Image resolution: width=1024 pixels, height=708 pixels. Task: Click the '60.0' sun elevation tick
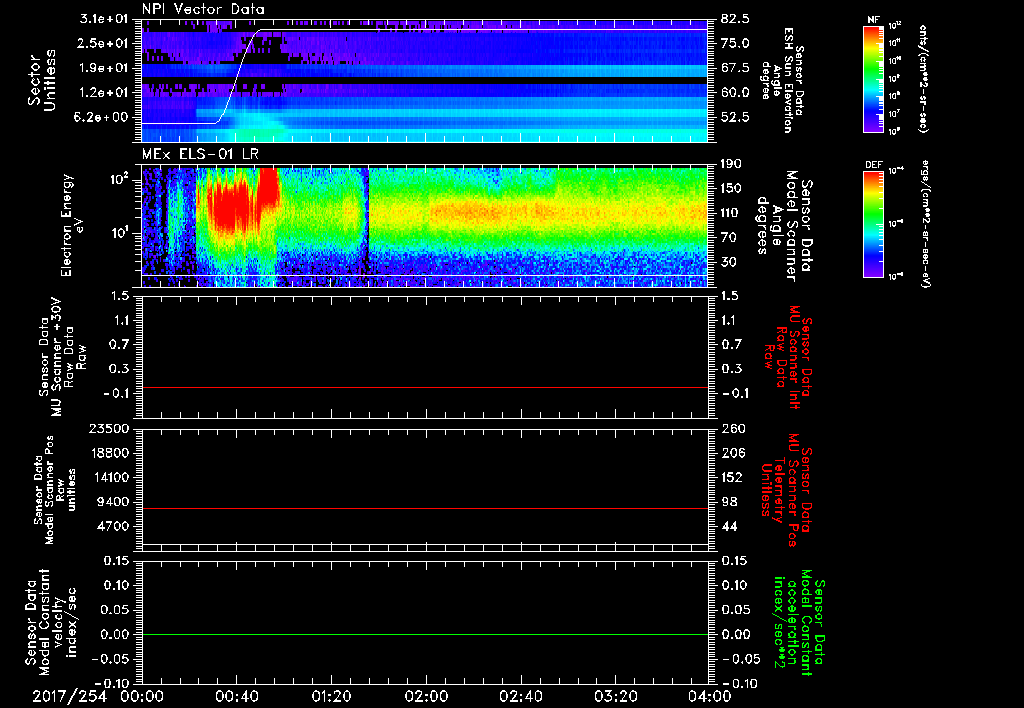(x=735, y=93)
